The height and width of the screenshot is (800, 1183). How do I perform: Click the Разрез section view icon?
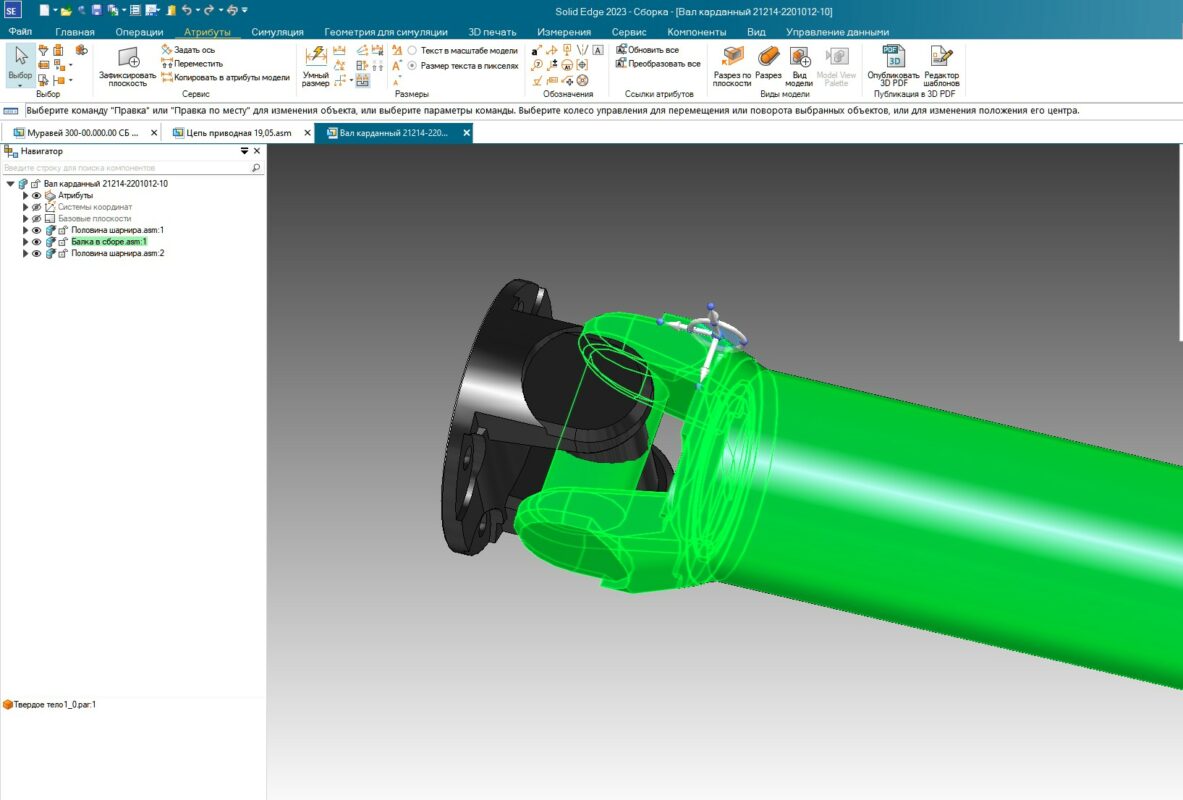pyautogui.click(x=768, y=62)
